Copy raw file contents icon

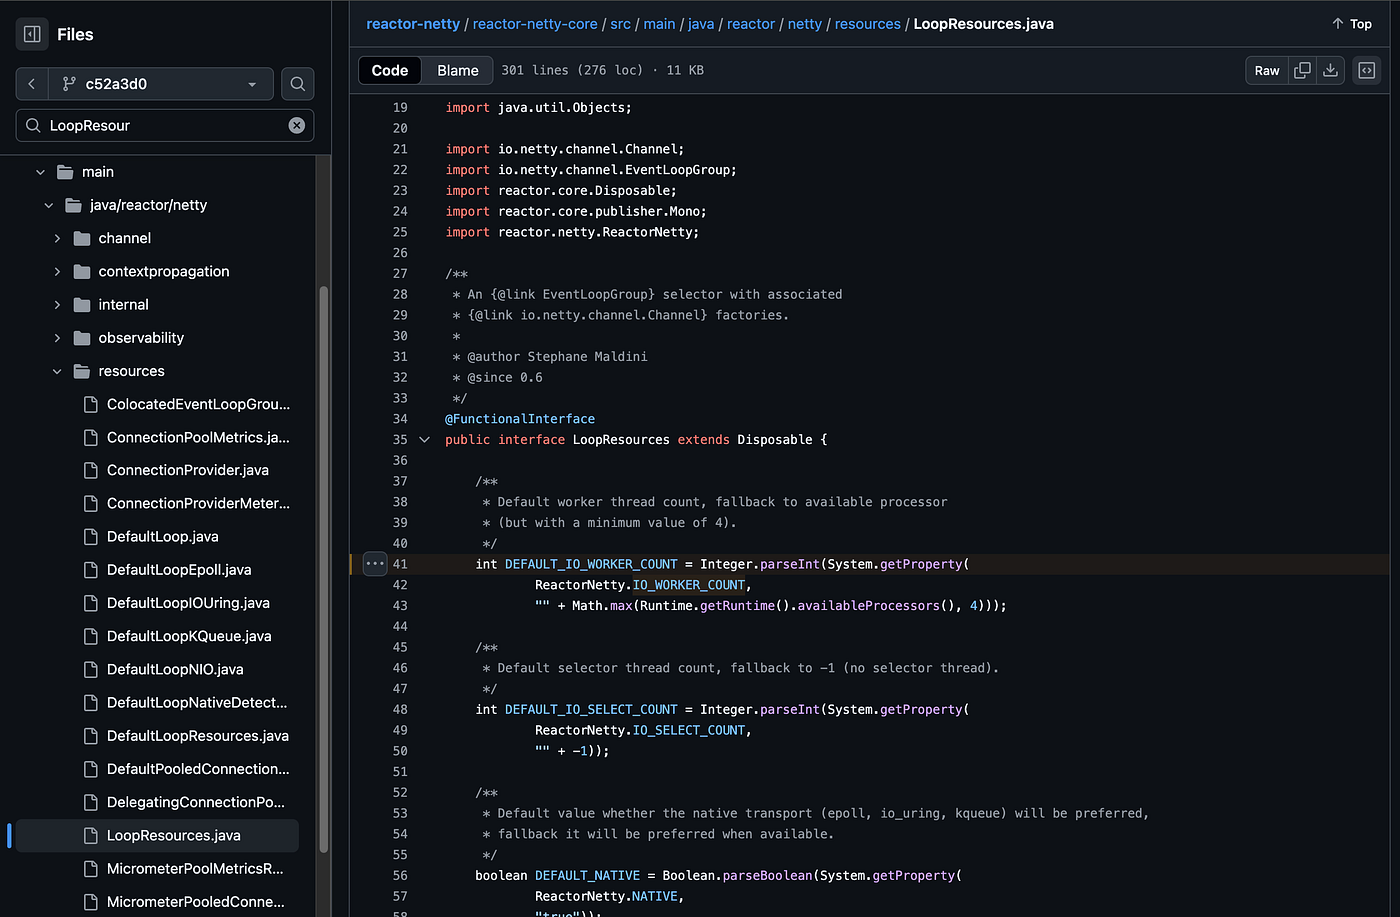coord(1302,70)
